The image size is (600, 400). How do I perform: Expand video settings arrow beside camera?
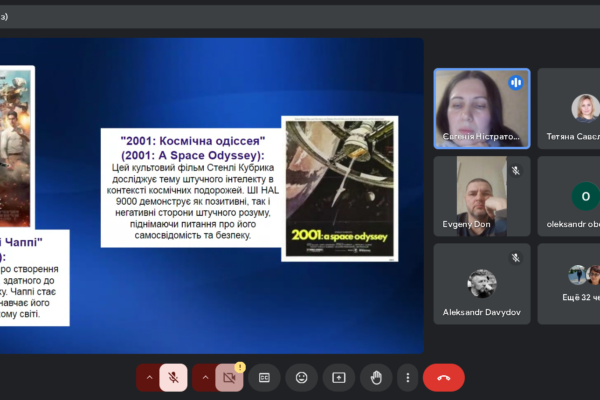pyautogui.click(x=205, y=378)
